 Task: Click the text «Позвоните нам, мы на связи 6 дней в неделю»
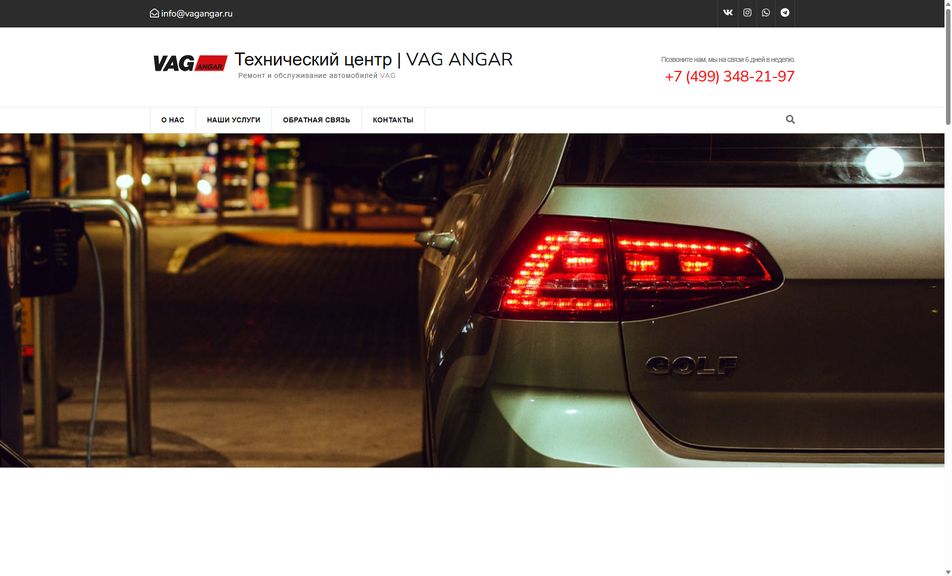(727, 59)
